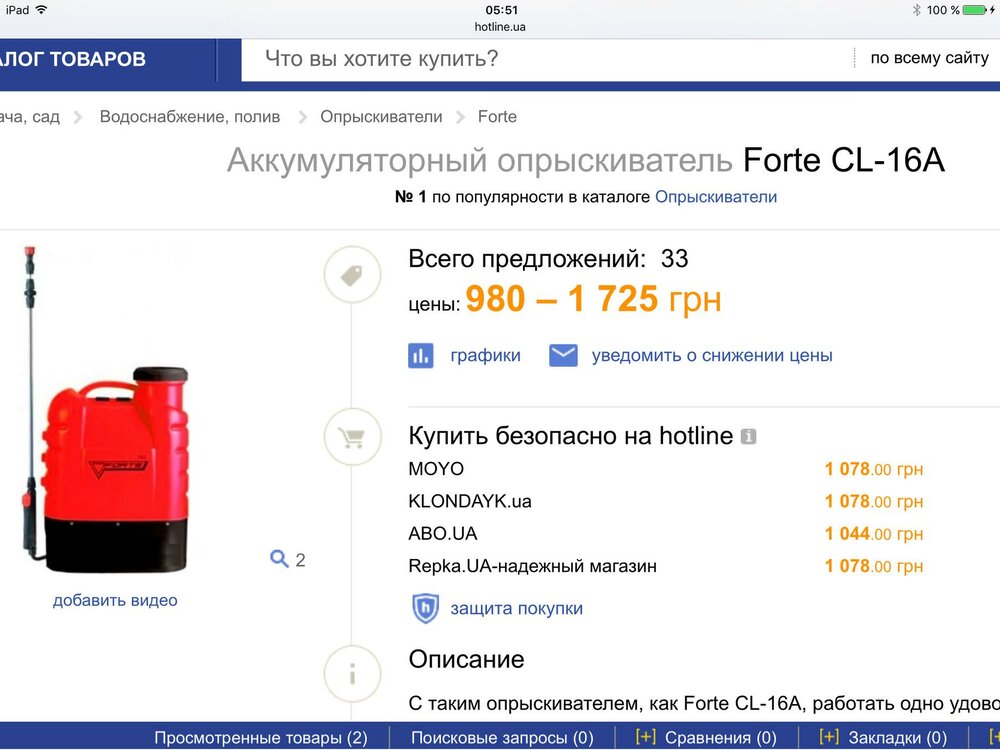Viewport: 1000px width, 750px height.
Task: Click the plus icon beside Закладки
Action: [x=828, y=738]
